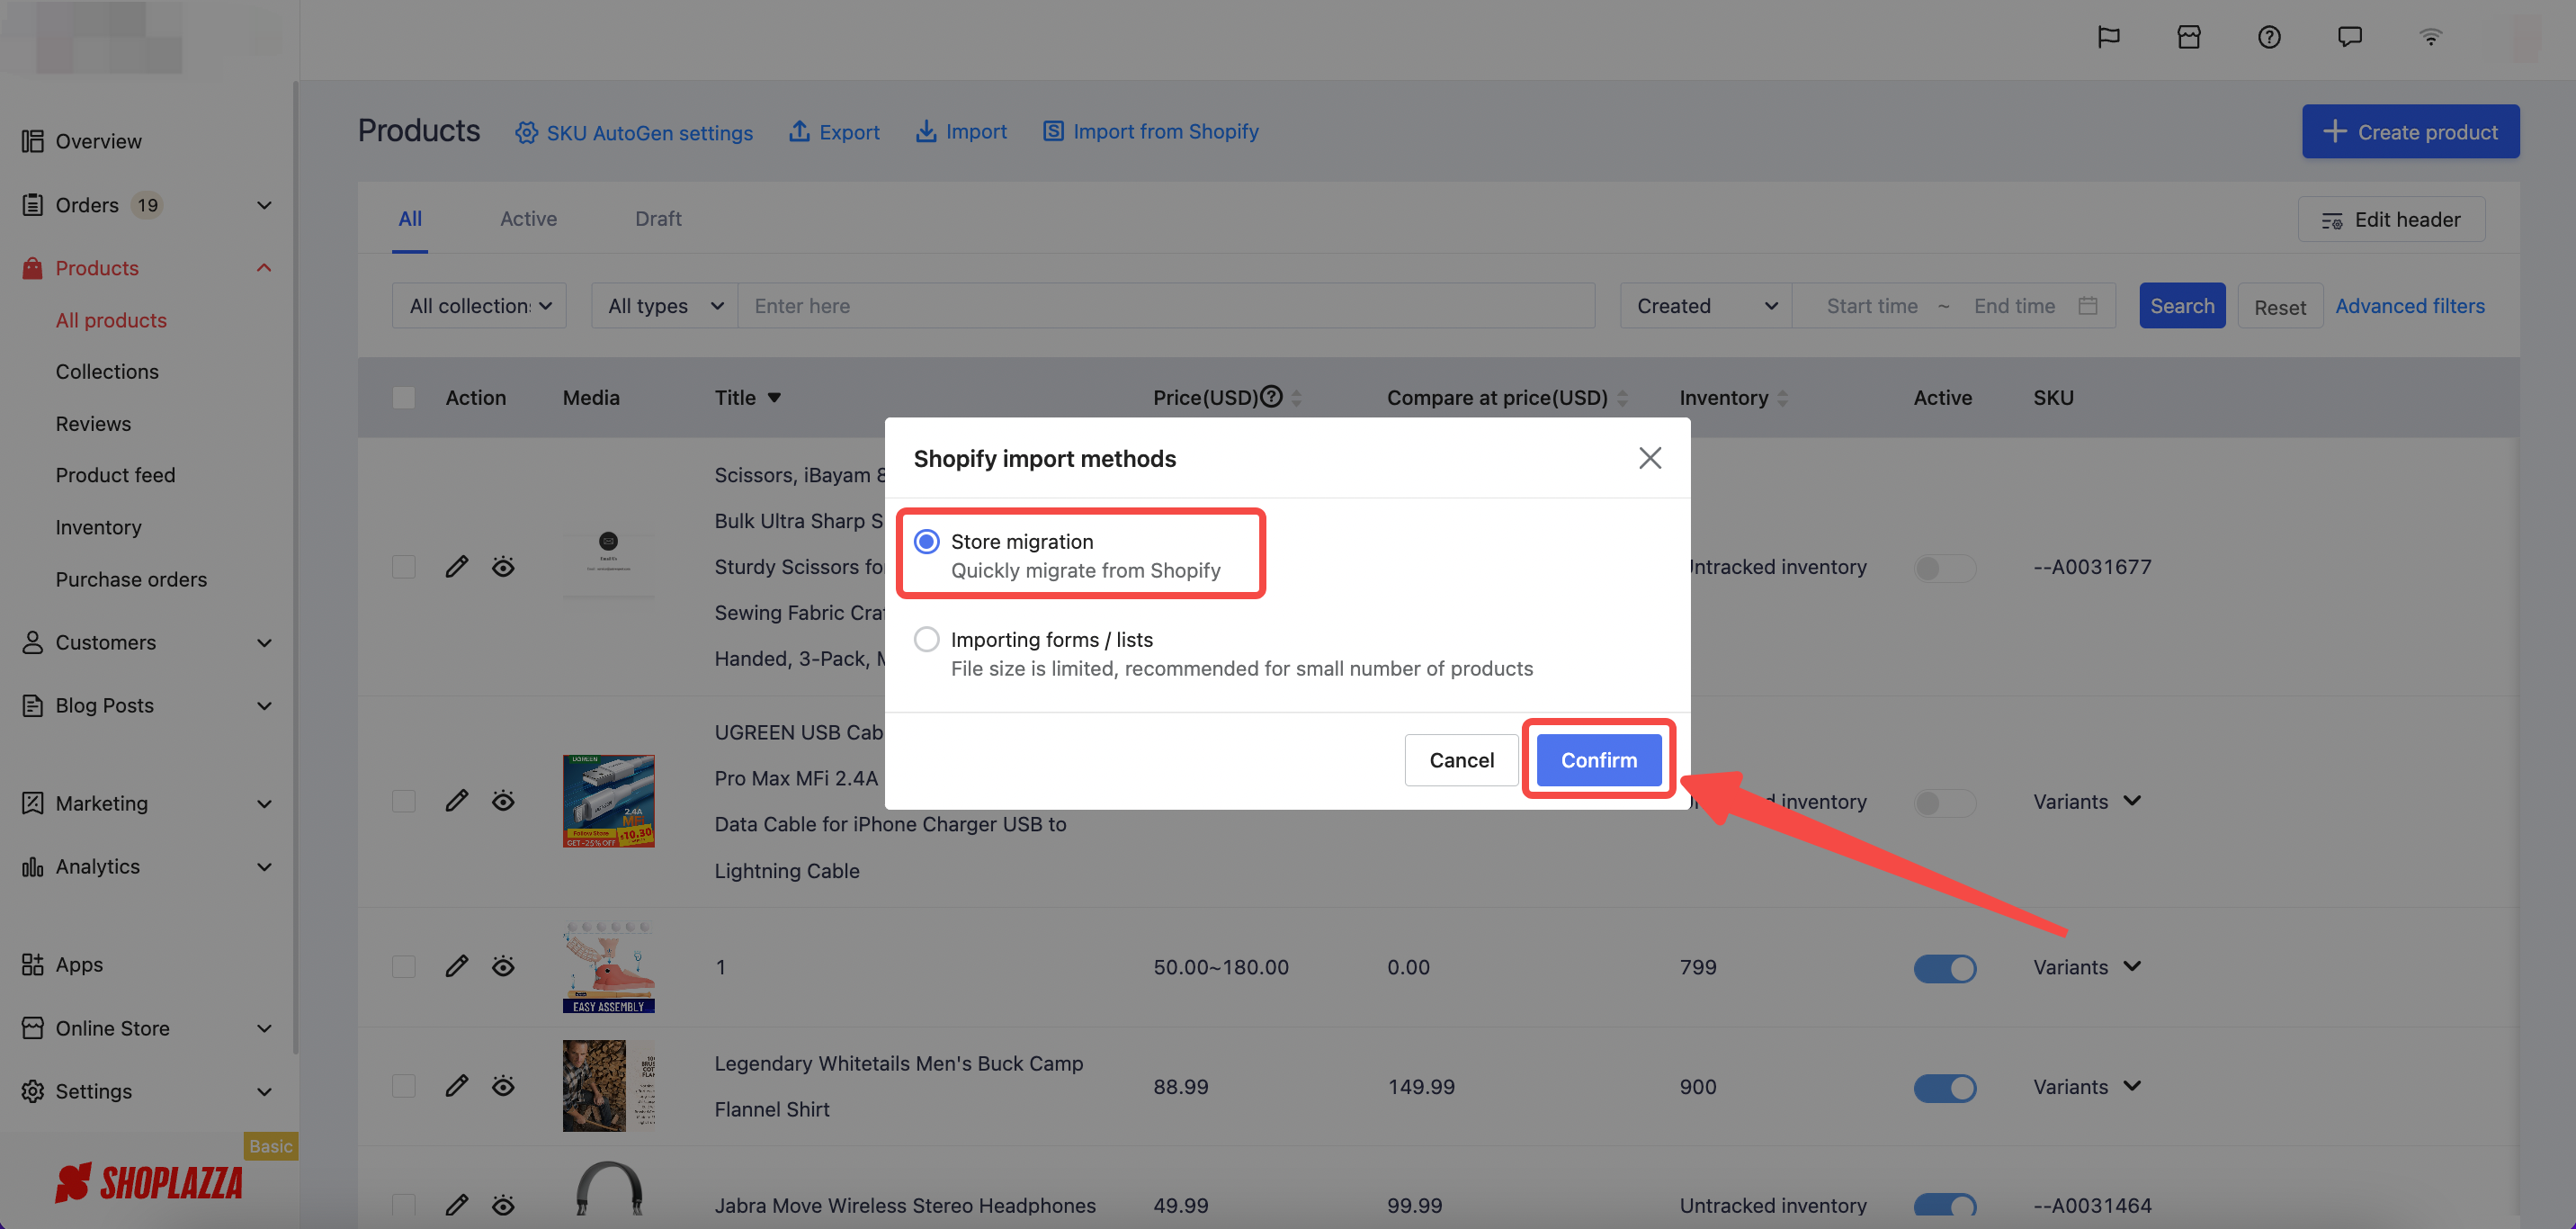Open the calendar icon in date range

pyautogui.click(x=2087, y=306)
